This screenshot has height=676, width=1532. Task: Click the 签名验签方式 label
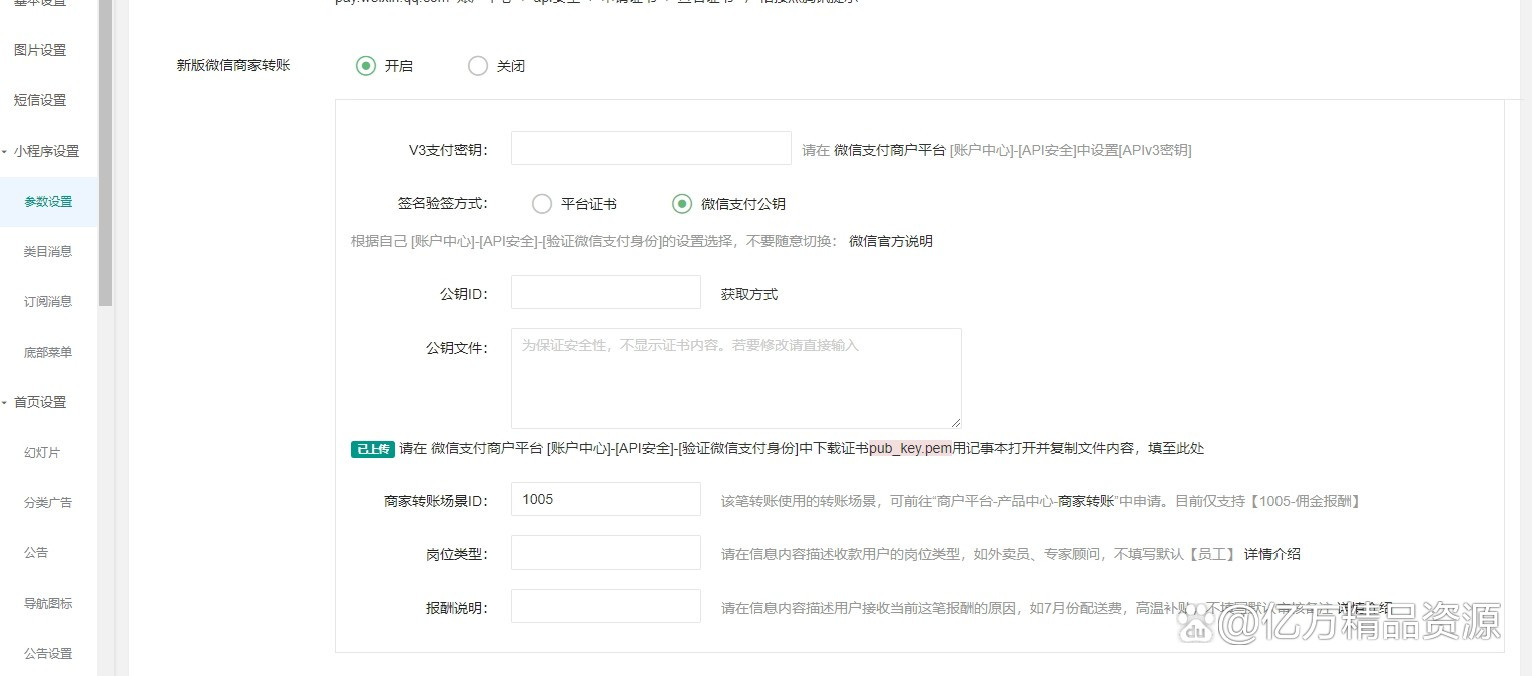[442, 204]
